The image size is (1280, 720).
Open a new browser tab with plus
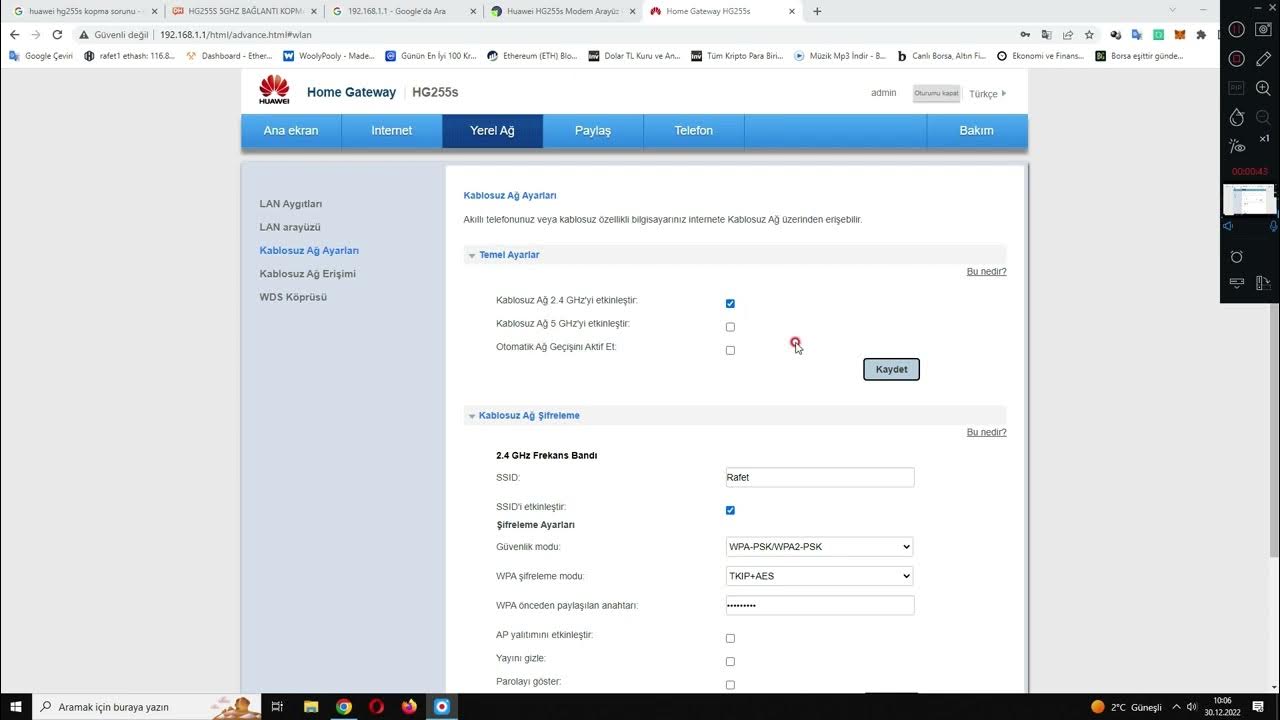coord(817,11)
